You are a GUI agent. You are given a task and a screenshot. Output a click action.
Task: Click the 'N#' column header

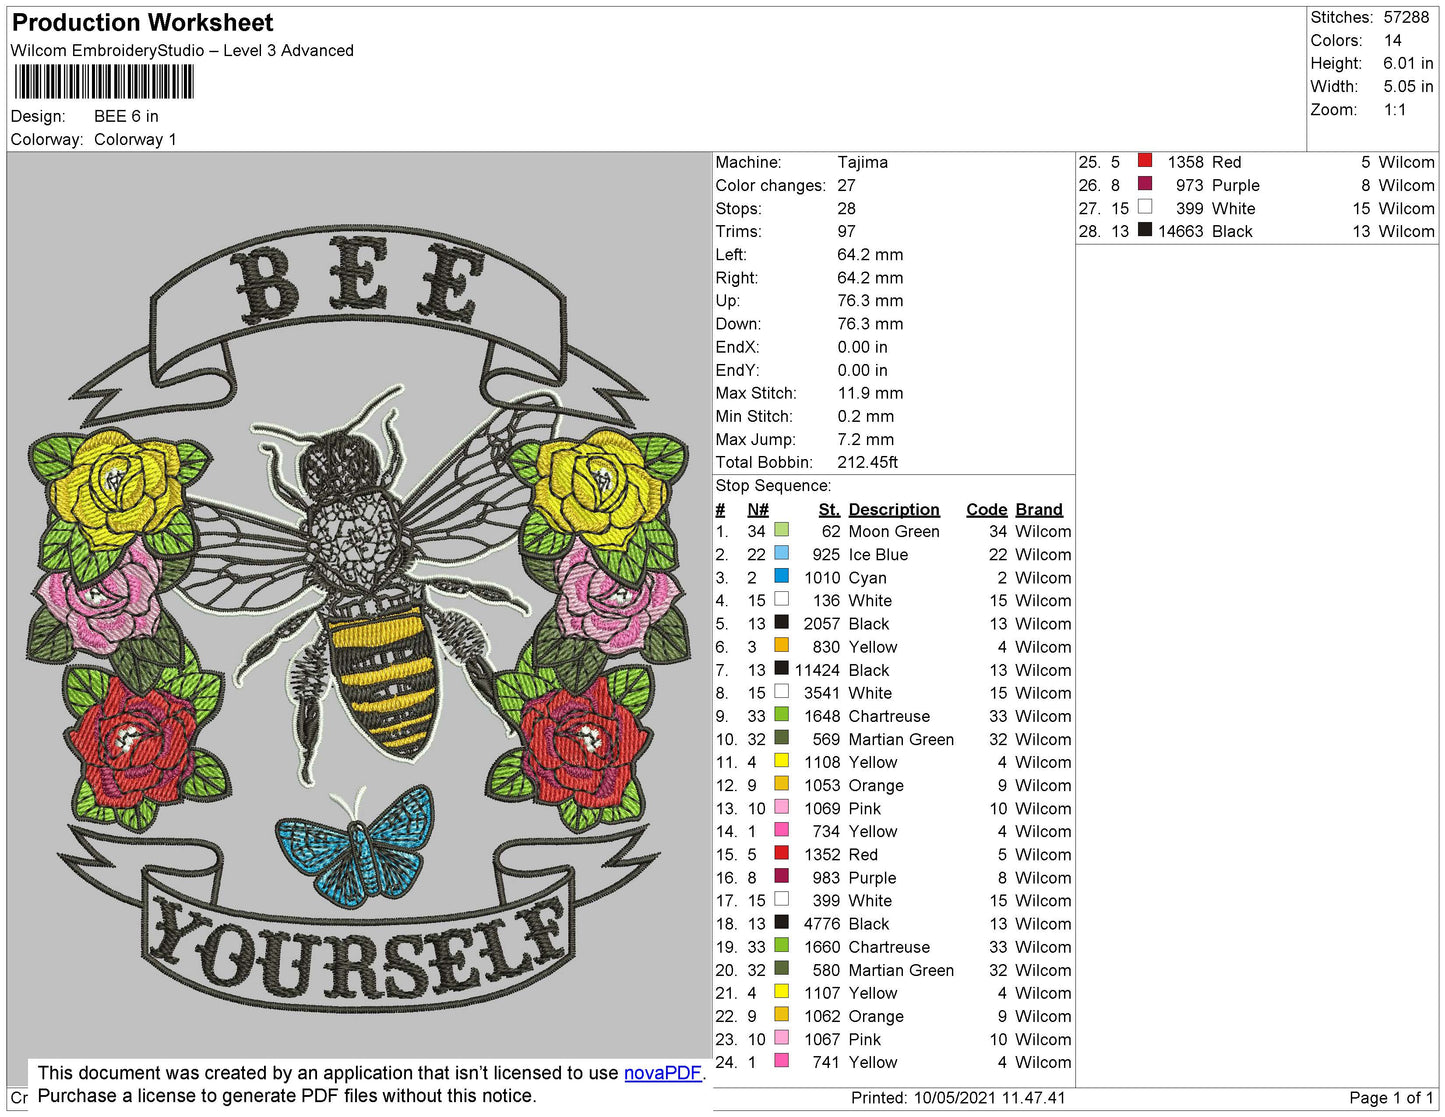coord(758,509)
